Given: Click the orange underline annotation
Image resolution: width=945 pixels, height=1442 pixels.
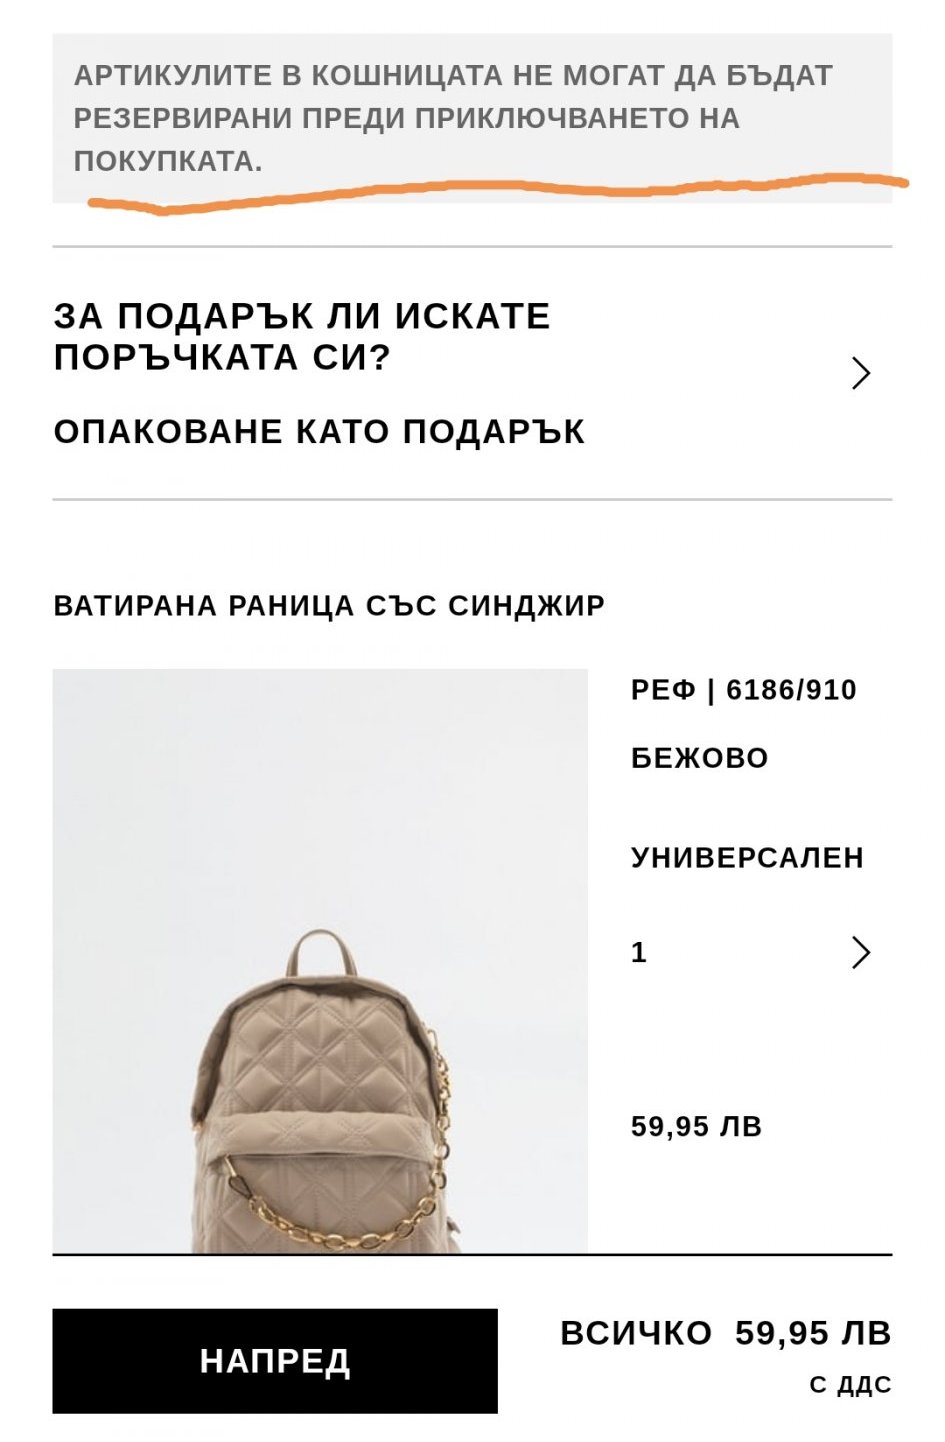Looking at the screenshot, I should [x=498, y=192].
